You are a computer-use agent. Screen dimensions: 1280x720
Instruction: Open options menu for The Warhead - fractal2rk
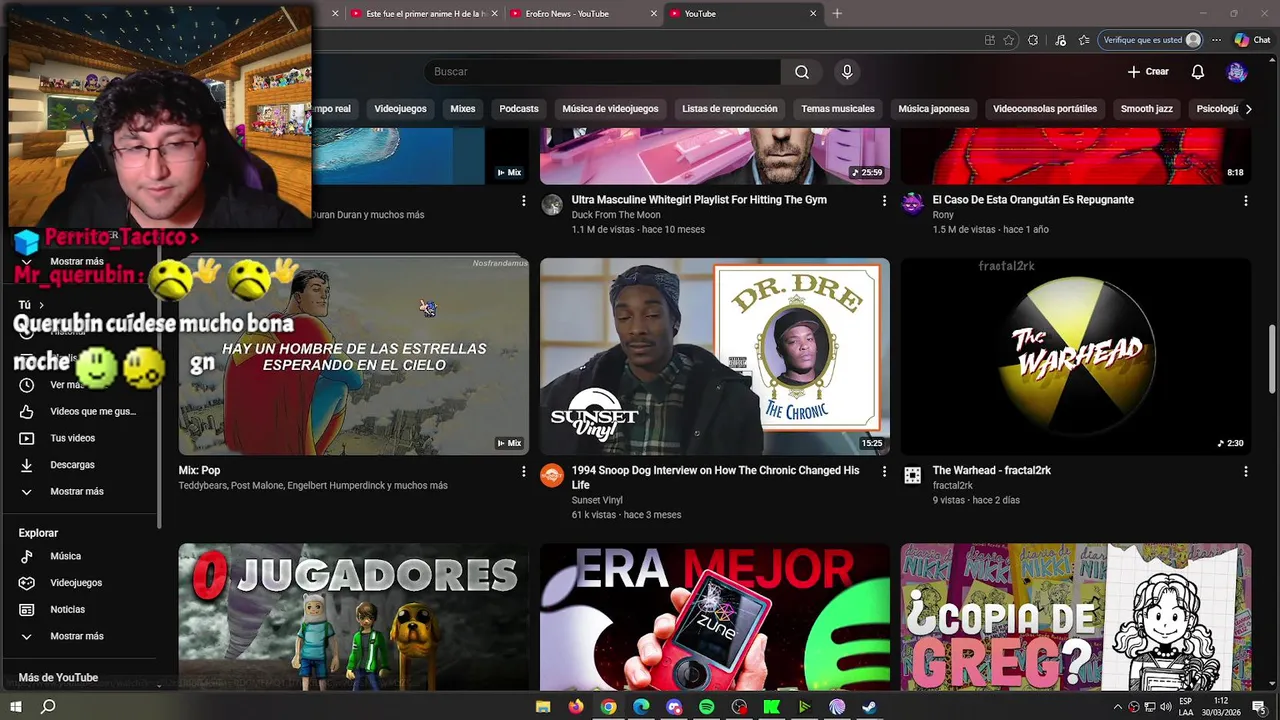click(x=1245, y=472)
